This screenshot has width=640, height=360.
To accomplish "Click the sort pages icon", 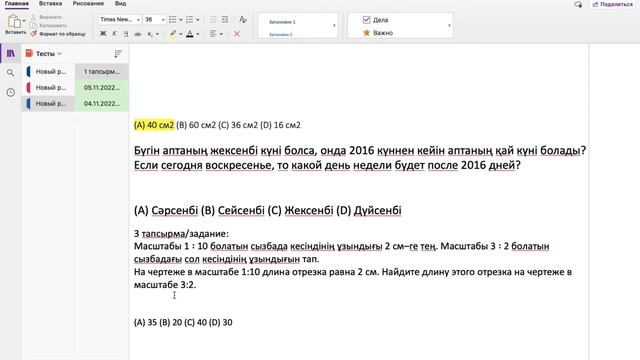I will pyautogui.click(x=118, y=53).
